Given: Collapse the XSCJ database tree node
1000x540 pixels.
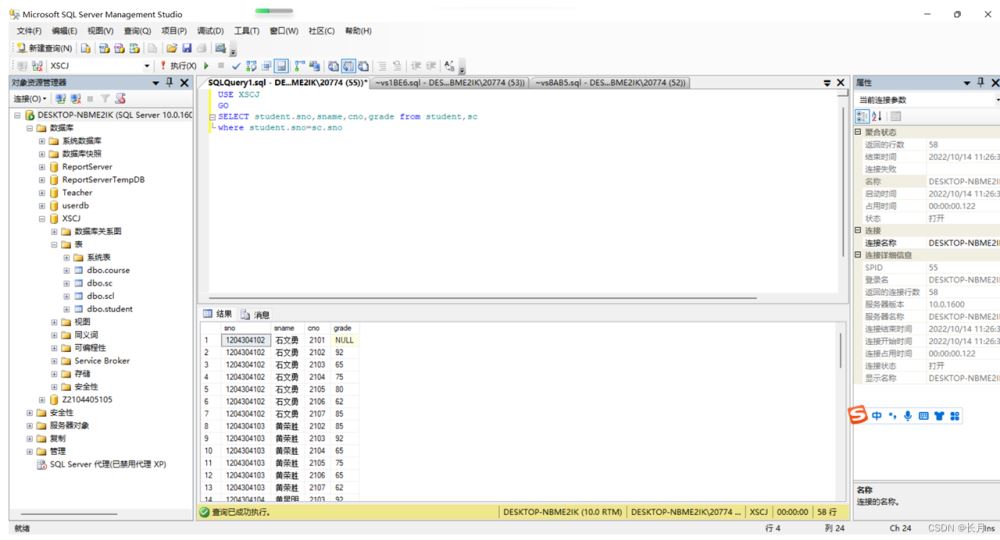Looking at the screenshot, I should tap(42, 218).
